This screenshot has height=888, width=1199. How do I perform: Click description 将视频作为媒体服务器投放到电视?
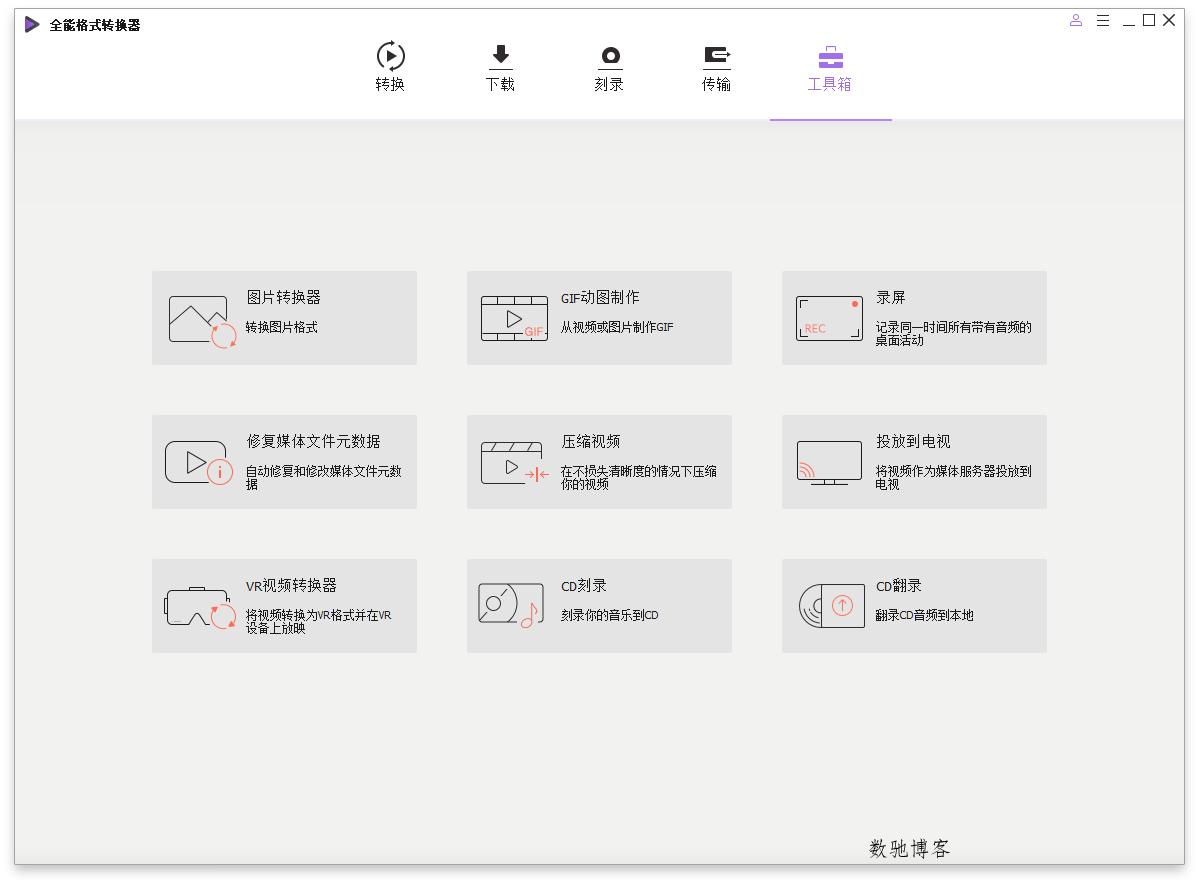pos(954,477)
